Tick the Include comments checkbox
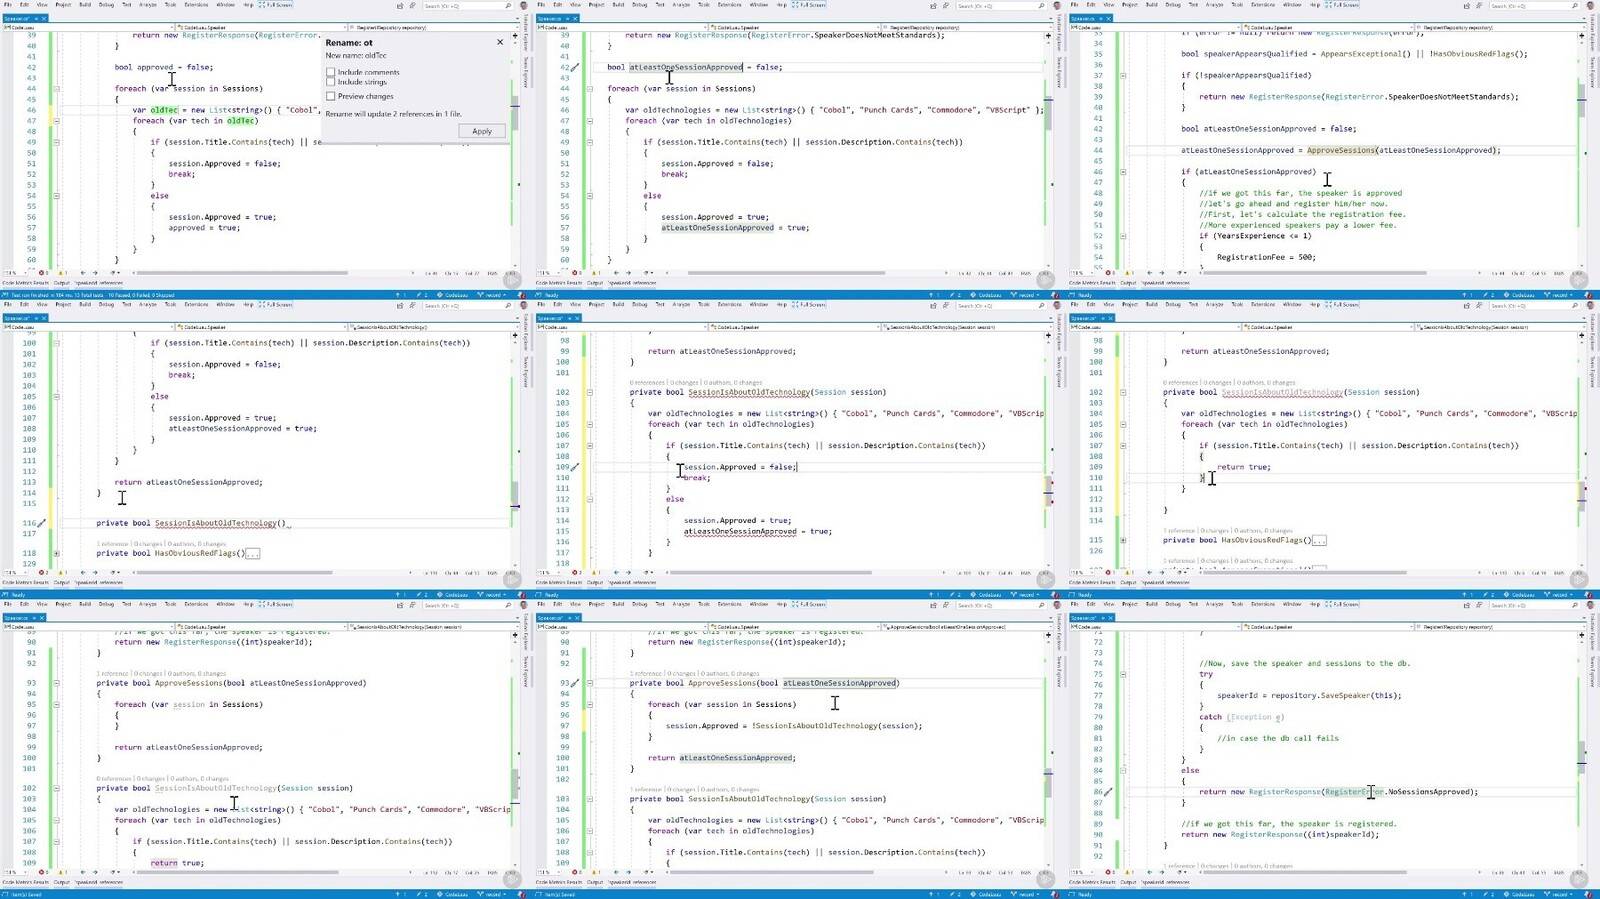This screenshot has width=1600, height=899. click(330, 72)
